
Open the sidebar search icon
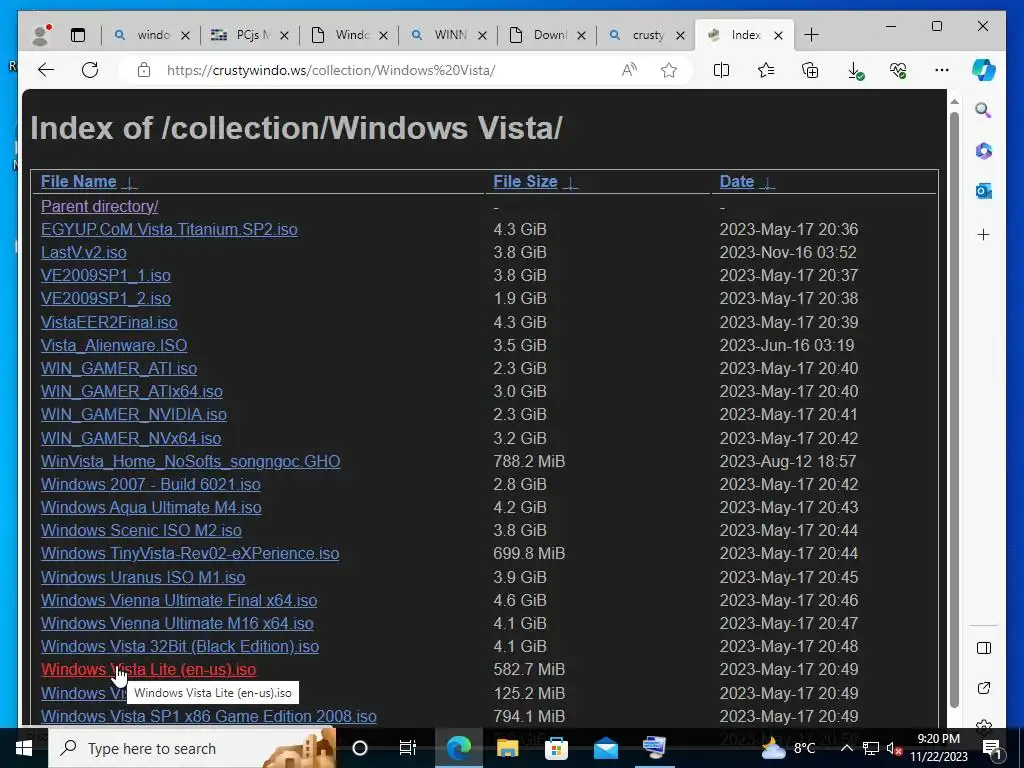(984, 110)
